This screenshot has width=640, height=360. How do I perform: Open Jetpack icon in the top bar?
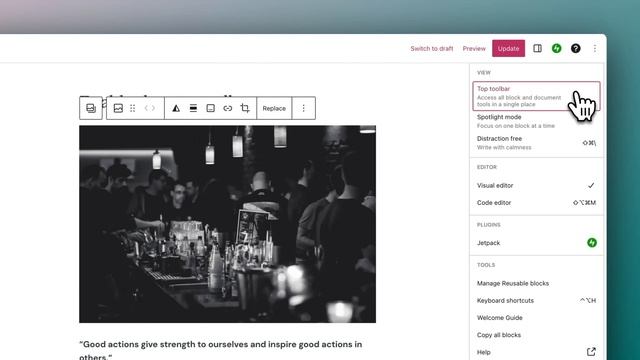pyautogui.click(x=557, y=49)
